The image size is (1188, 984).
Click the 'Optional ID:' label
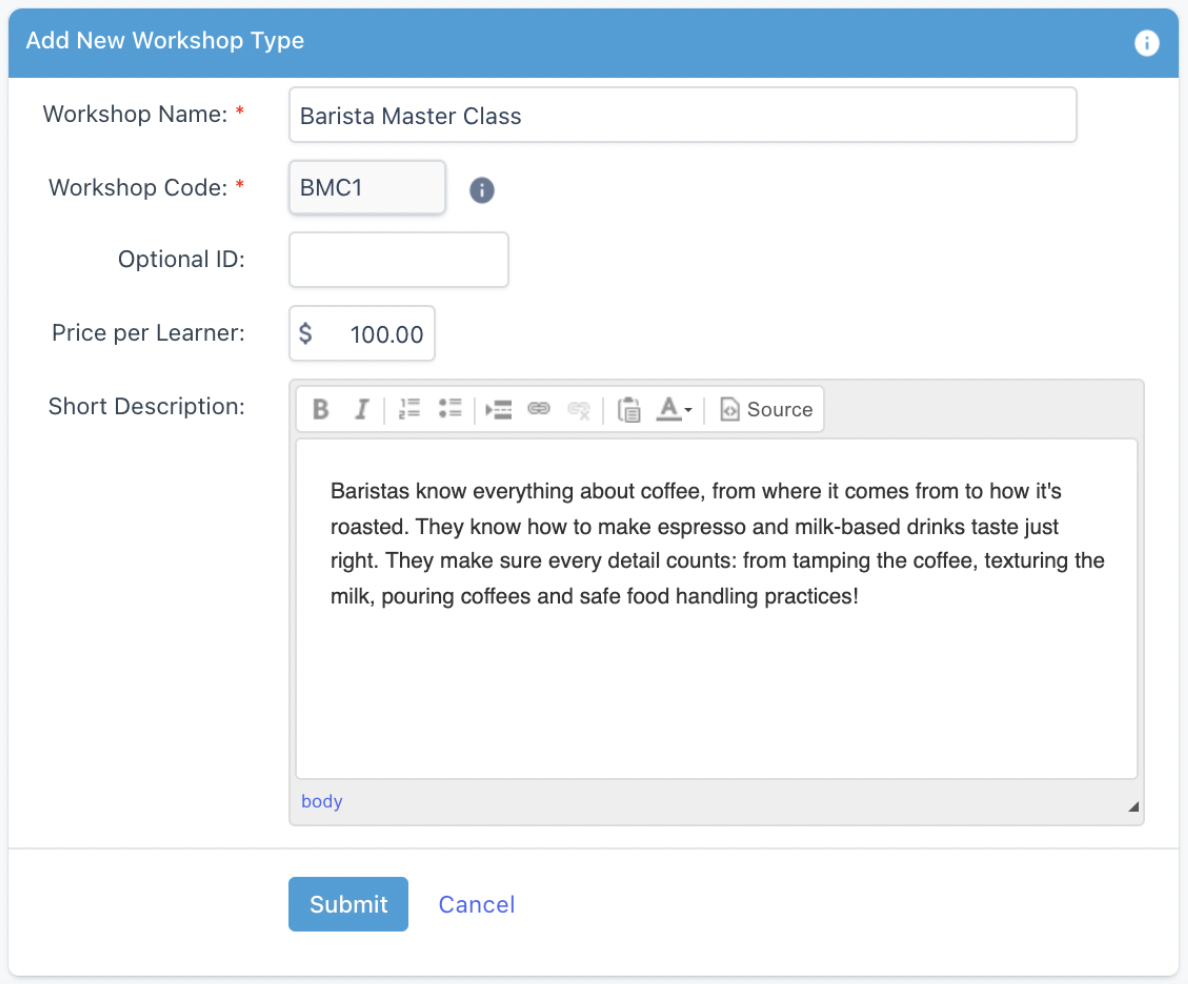pos(181,260)
